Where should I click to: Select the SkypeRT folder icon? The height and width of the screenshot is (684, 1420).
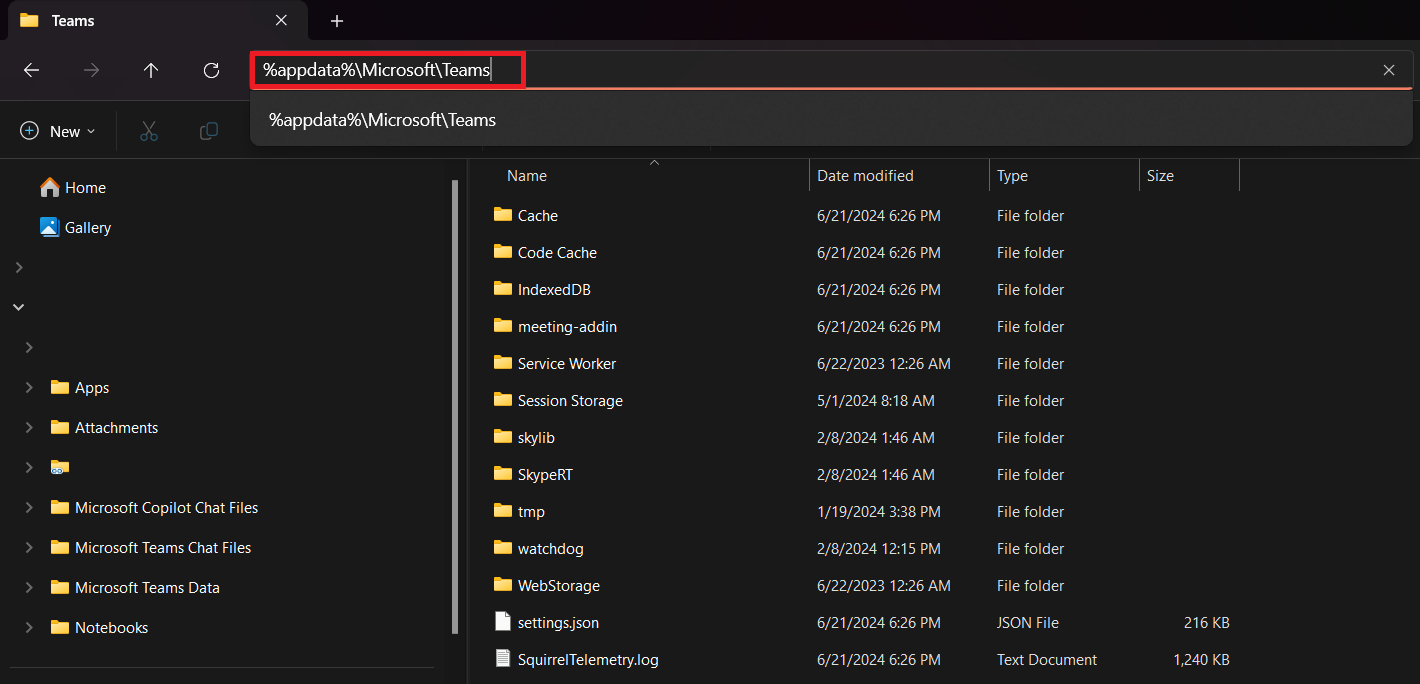[503, 474]
